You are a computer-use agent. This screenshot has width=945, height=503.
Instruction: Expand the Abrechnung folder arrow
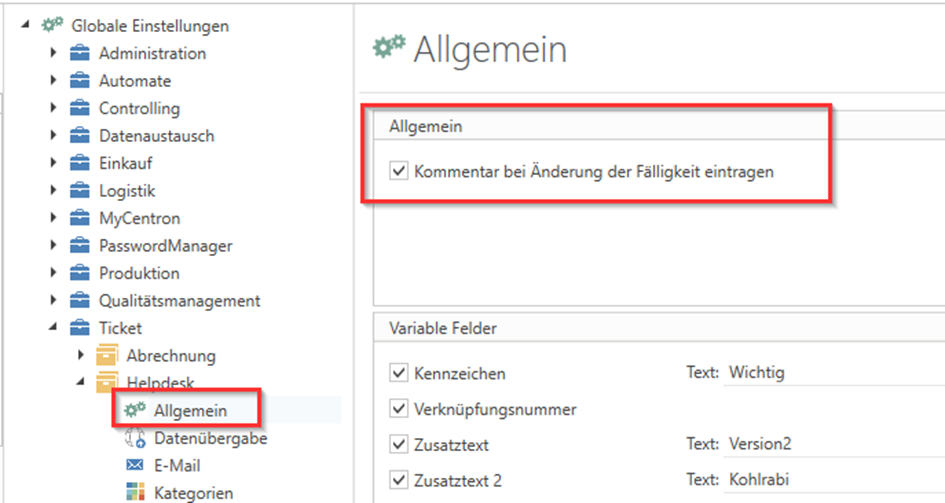click(81, 355)
